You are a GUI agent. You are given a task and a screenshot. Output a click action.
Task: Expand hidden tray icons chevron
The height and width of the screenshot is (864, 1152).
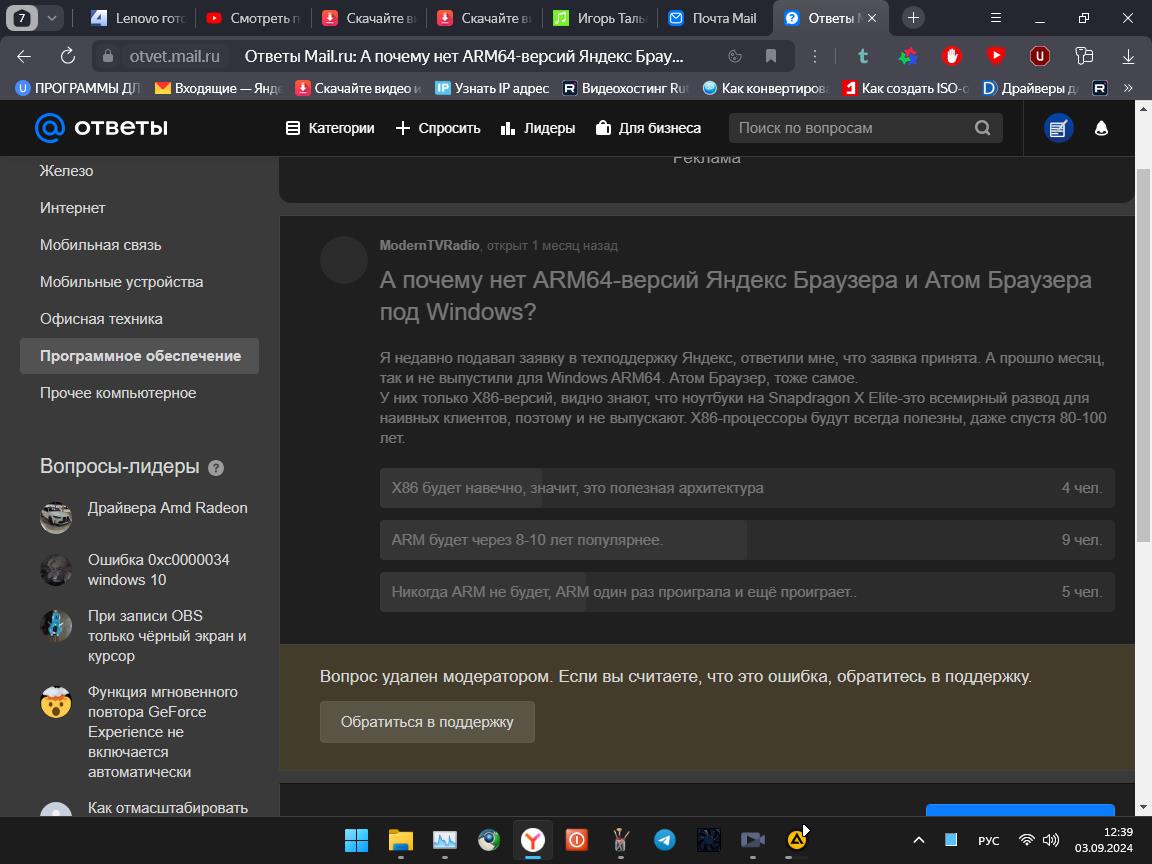pos(918,840)
